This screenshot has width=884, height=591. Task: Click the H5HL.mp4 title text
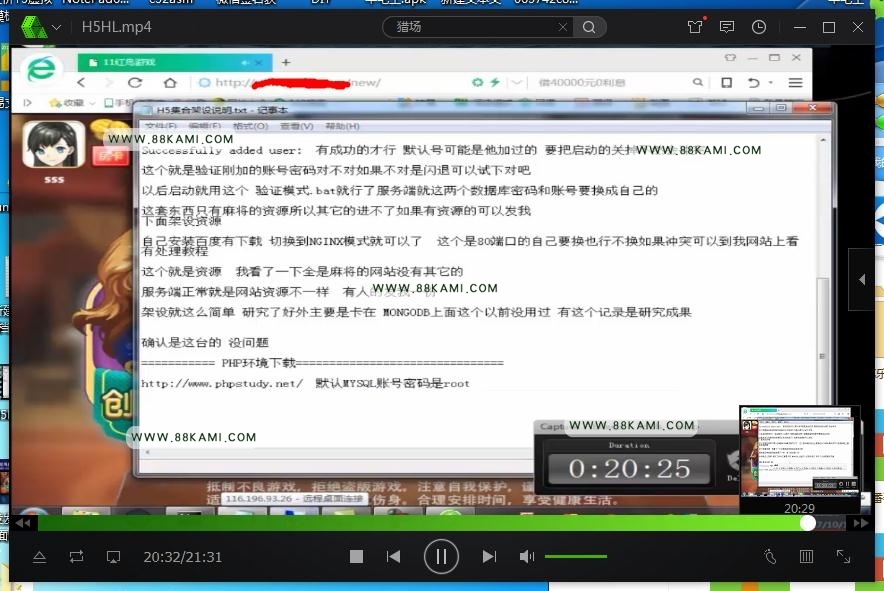117,27
